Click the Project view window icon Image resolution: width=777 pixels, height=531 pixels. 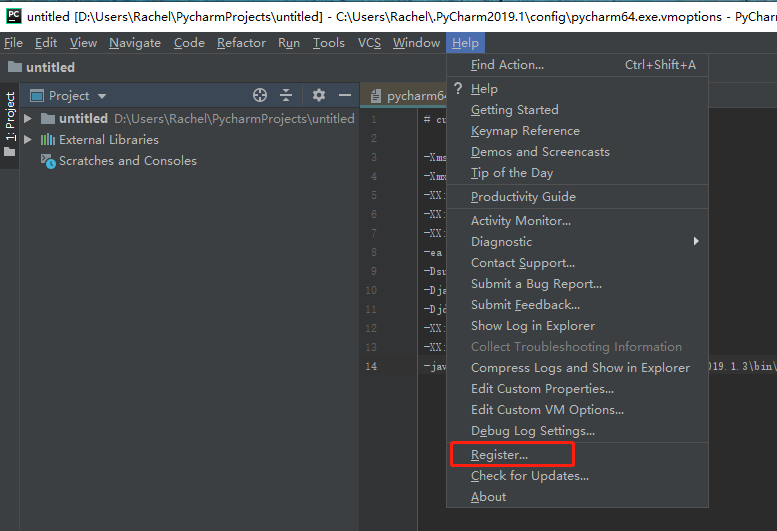pyautogui.click(x=37, y=96)
